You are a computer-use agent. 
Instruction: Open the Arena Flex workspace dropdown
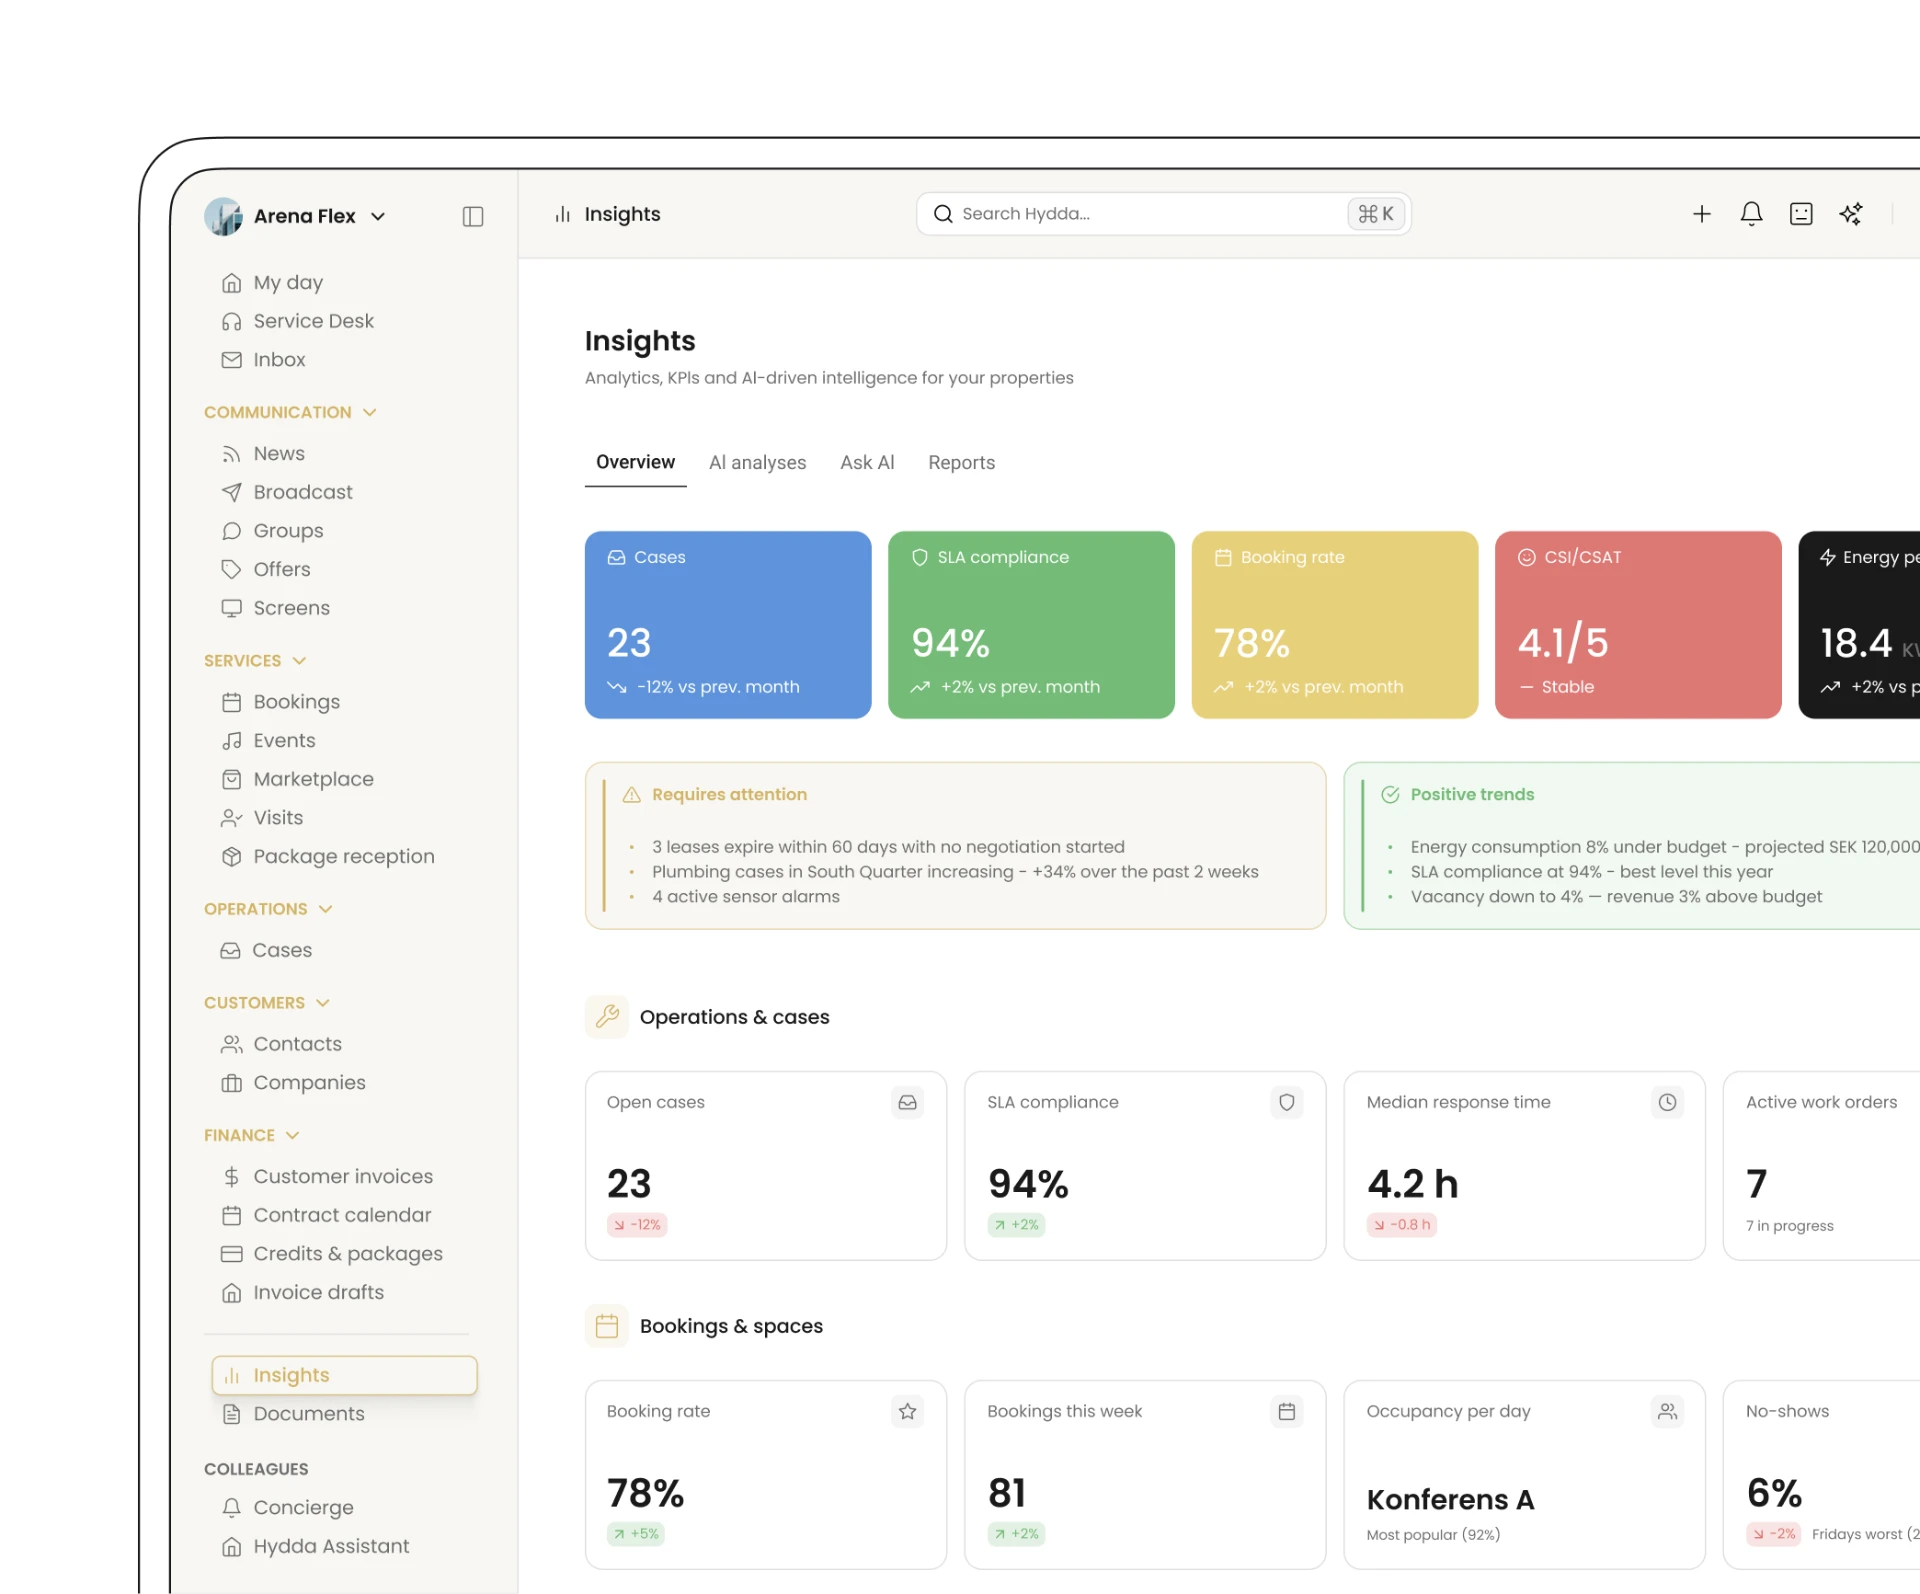click(296, 216)
